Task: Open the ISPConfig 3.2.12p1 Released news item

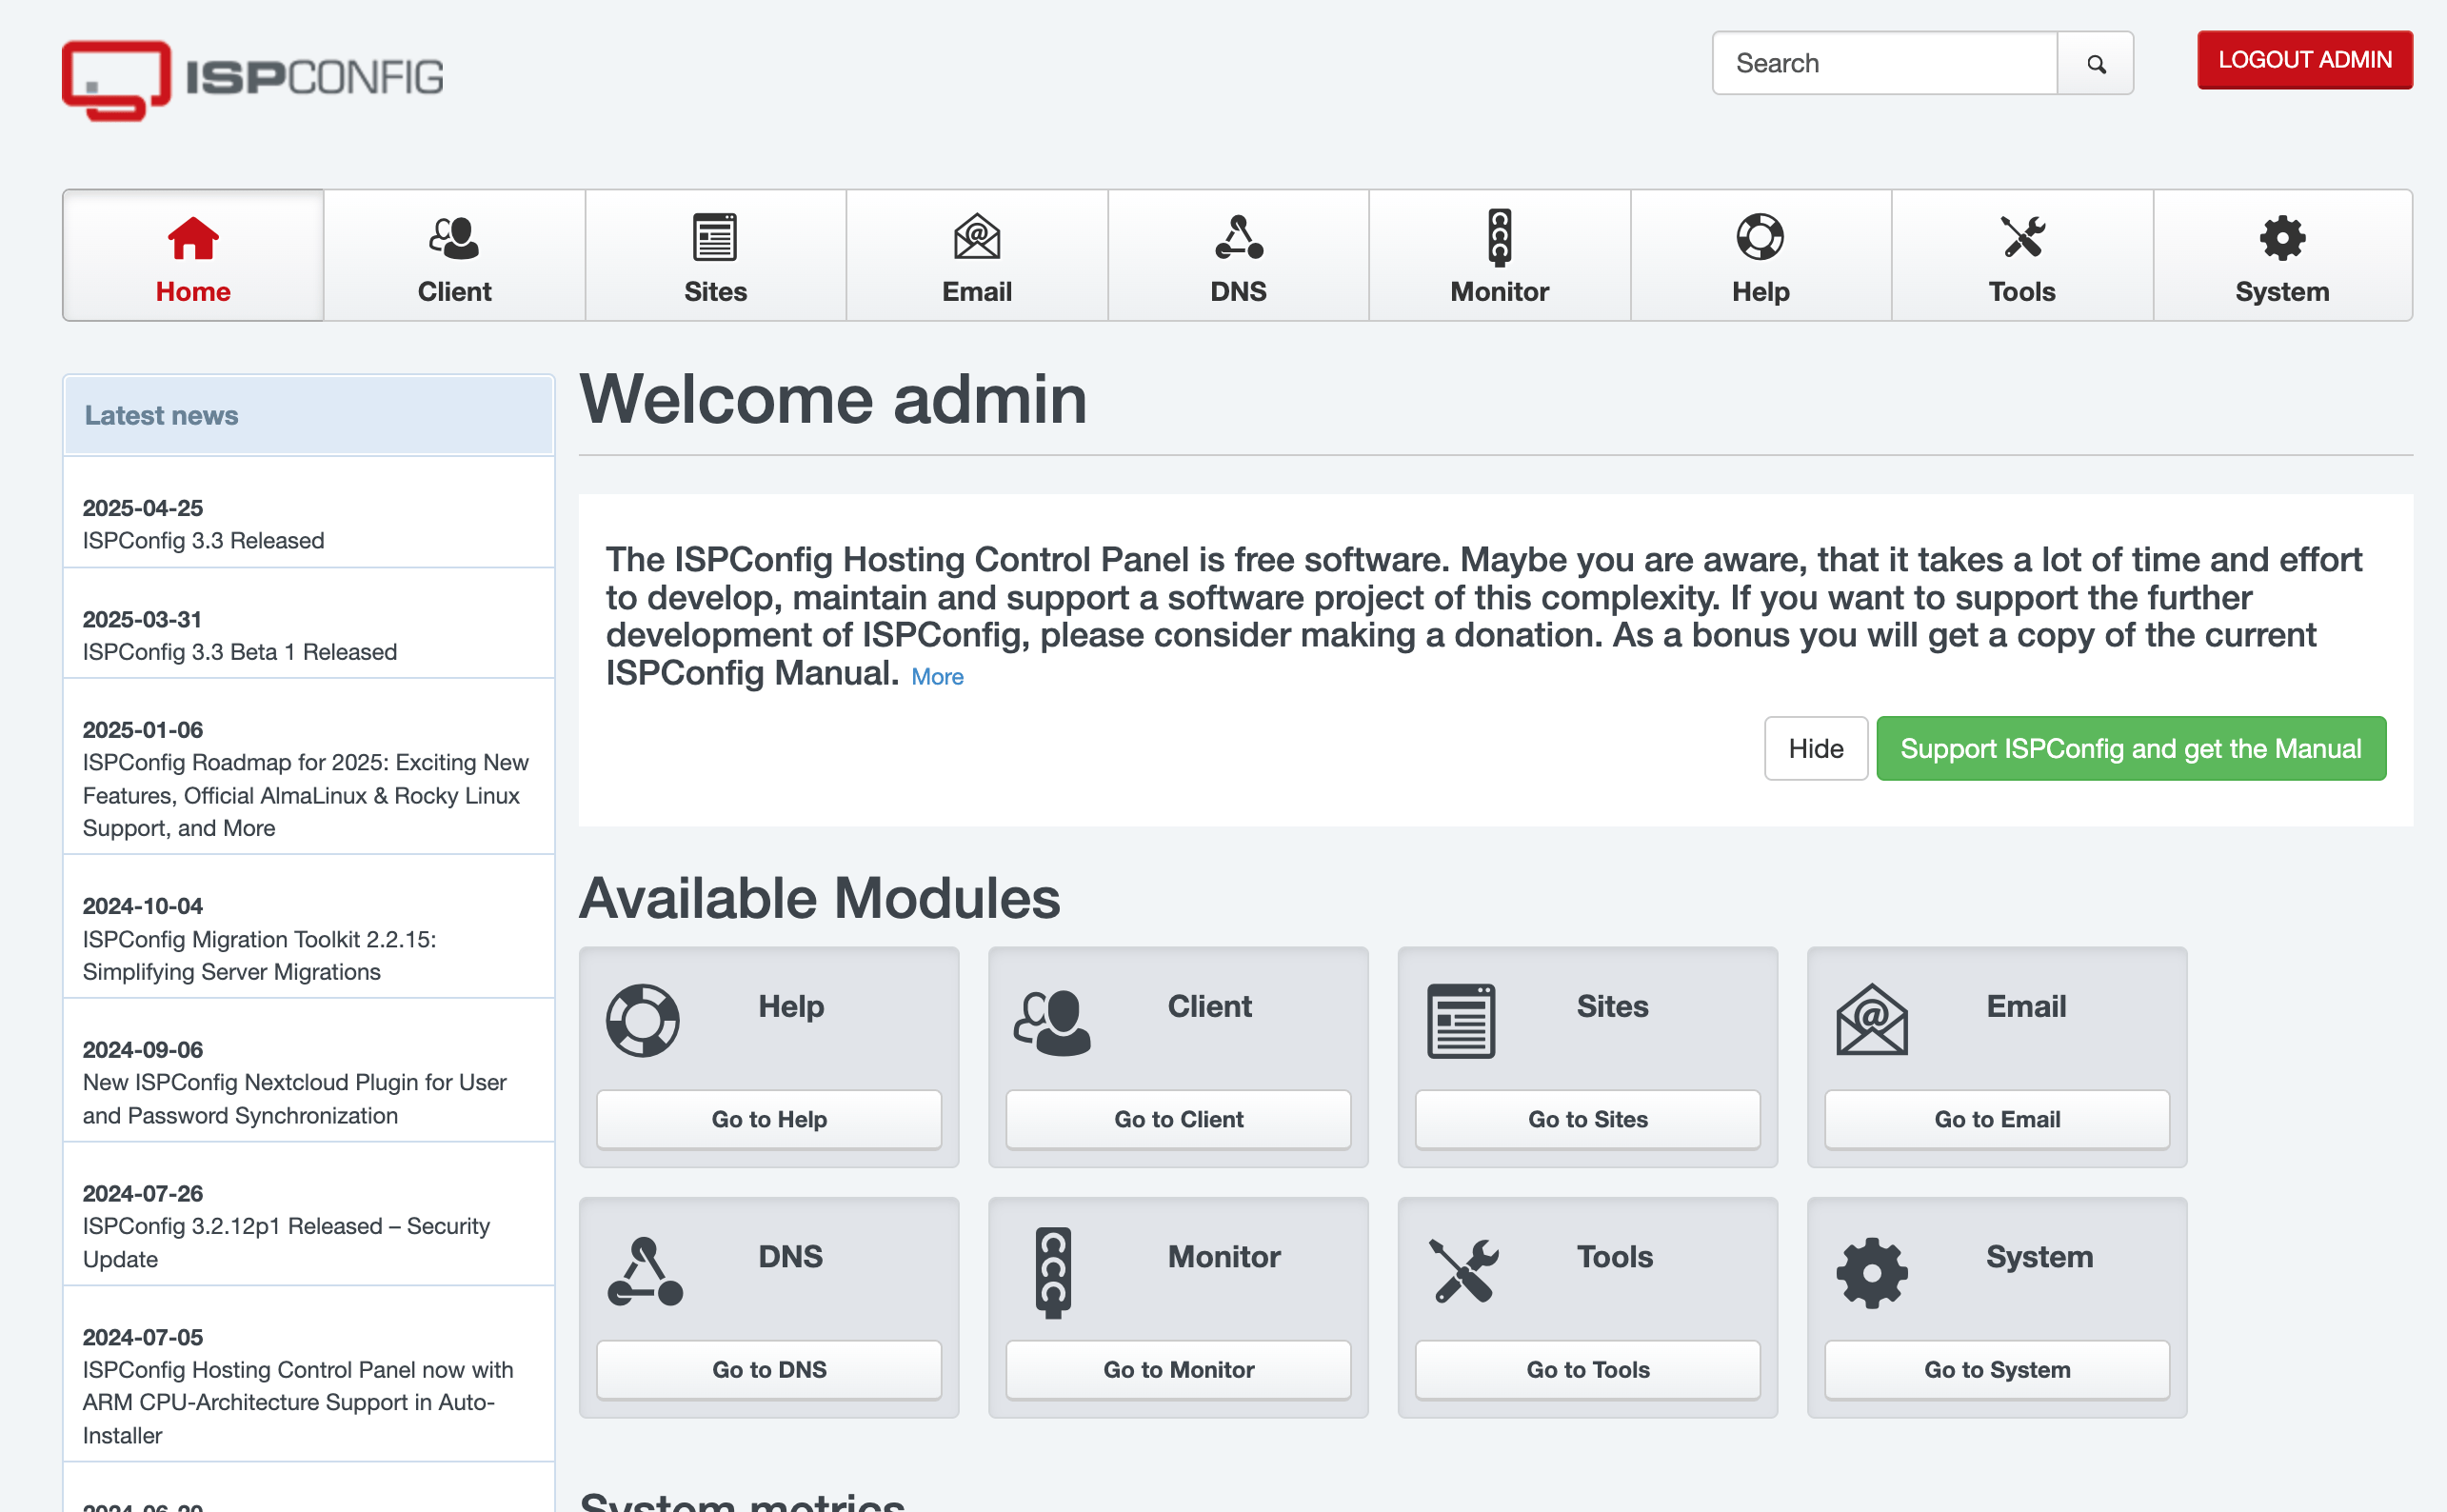Action: click(286, 1243)
